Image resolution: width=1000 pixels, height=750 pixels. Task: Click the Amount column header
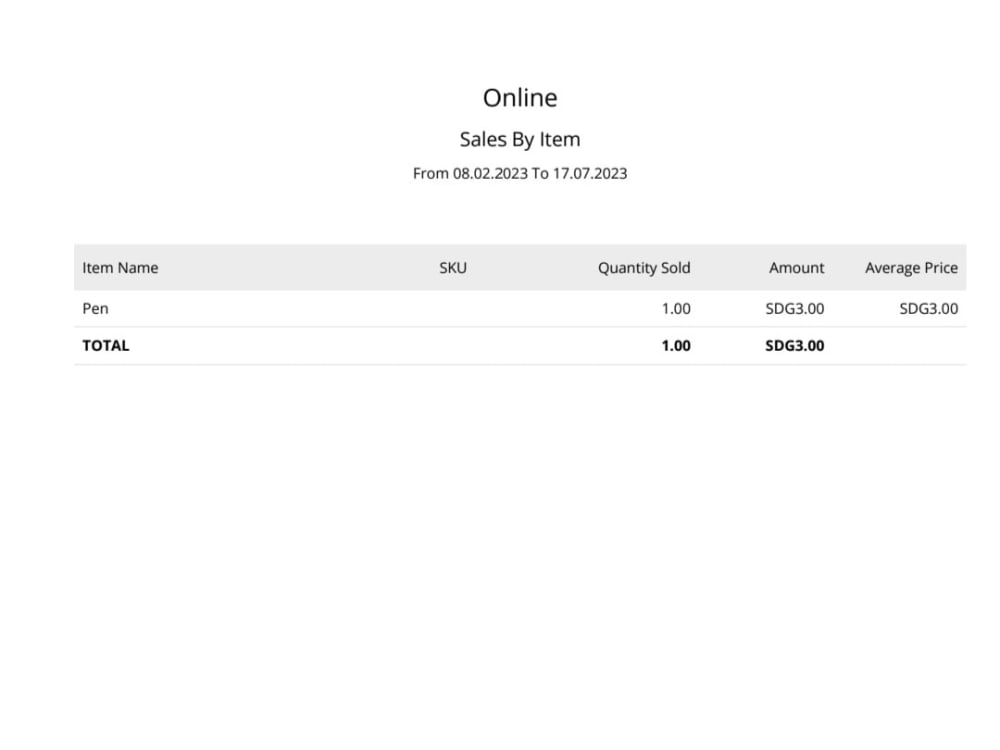tap(797, 268)
